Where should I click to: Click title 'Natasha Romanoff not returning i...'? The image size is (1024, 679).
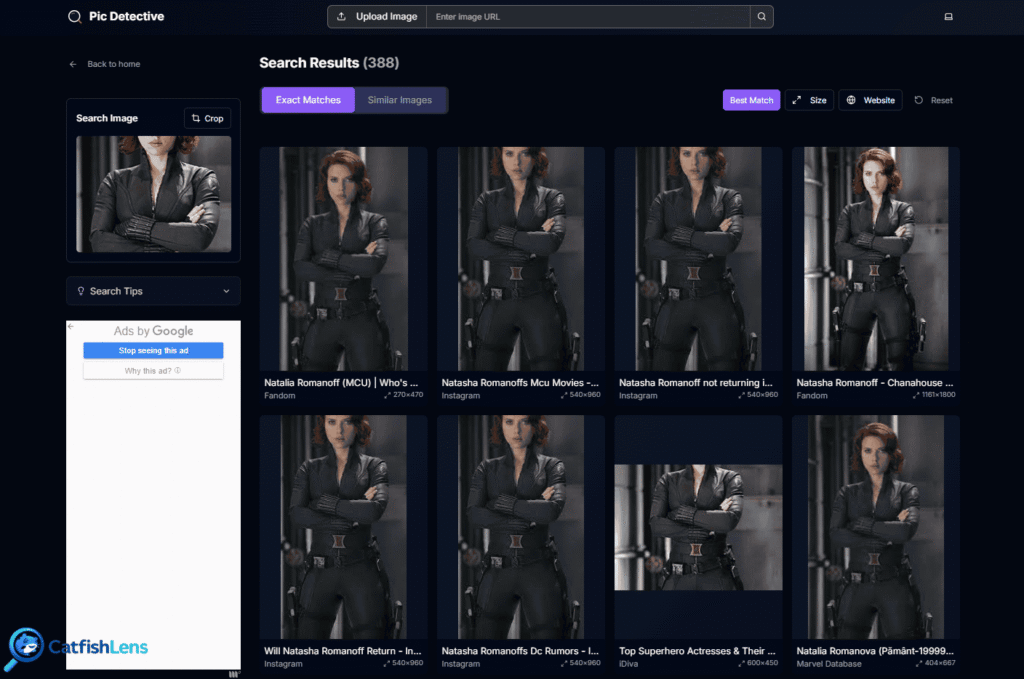(x=696, y=383)
